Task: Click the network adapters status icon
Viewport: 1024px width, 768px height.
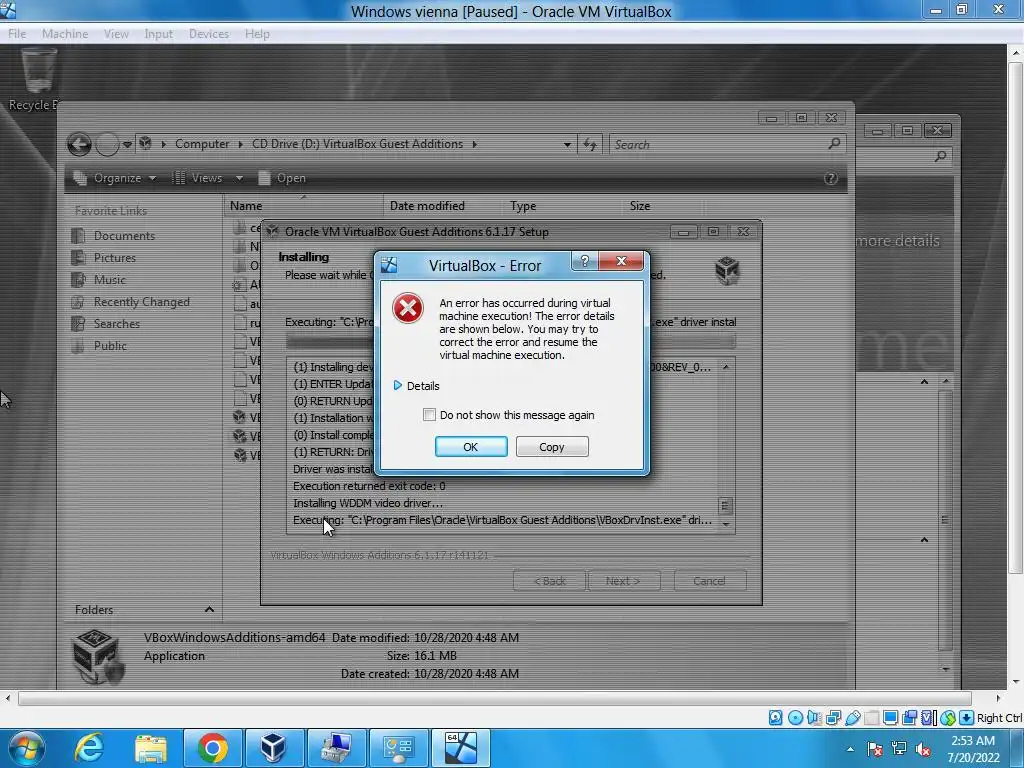Action: tap(833, 718)
